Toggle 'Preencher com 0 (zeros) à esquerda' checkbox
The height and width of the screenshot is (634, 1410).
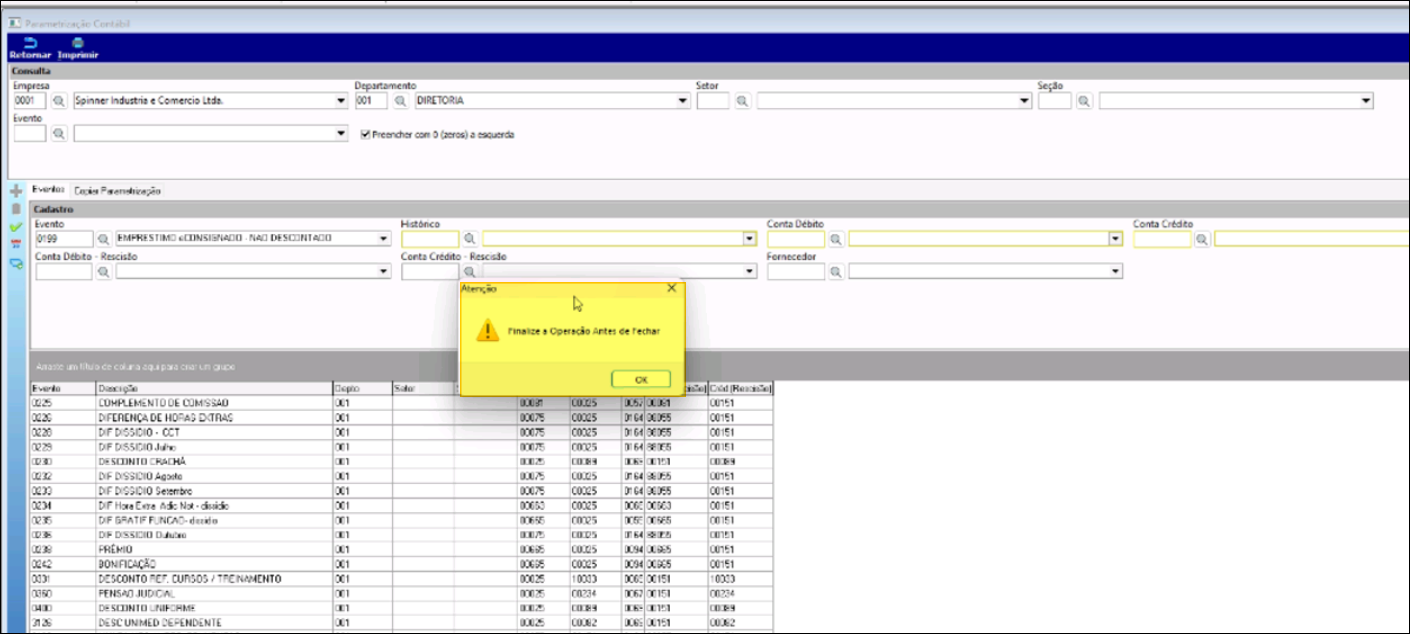366,134
